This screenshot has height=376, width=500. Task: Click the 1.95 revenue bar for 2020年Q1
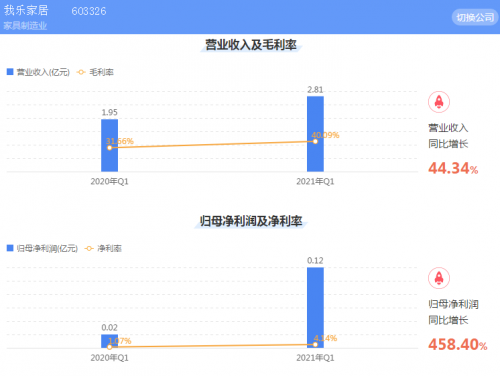click(x=109, y=145)
